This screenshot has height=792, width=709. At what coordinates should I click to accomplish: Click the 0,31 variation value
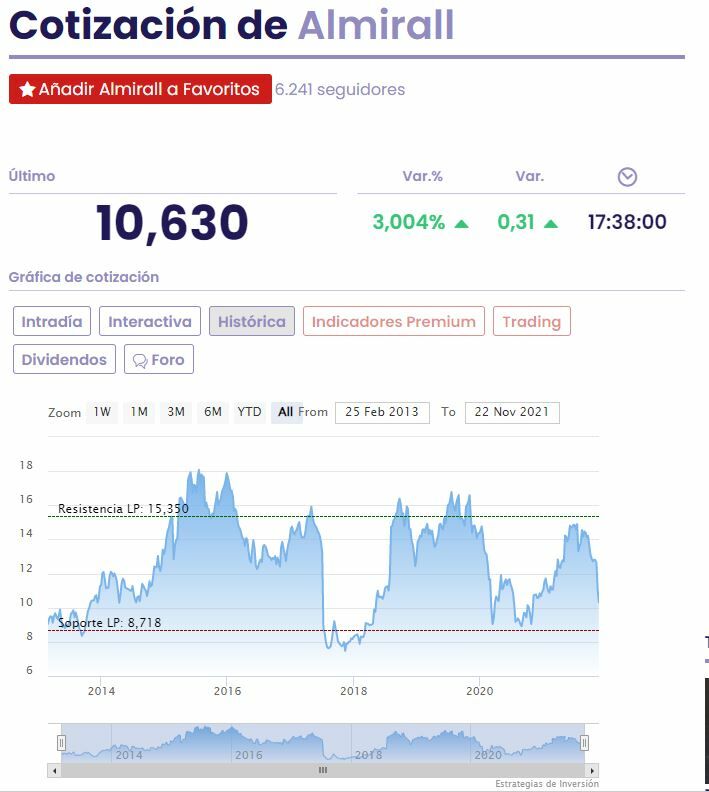[x=516, y=222]
